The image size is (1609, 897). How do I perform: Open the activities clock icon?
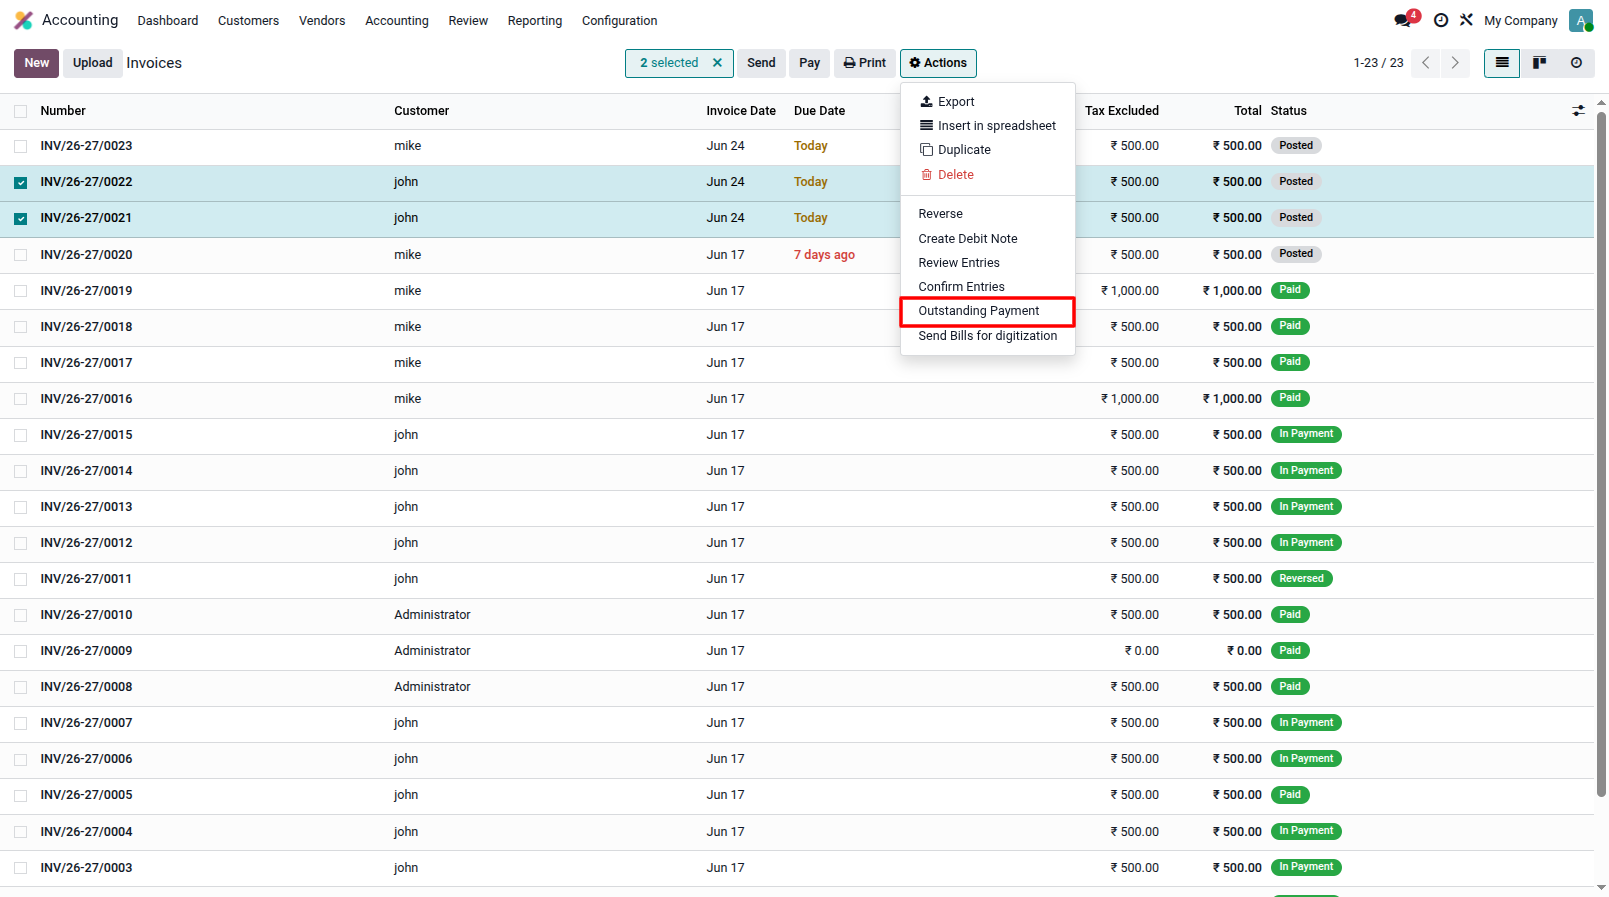1441,20
